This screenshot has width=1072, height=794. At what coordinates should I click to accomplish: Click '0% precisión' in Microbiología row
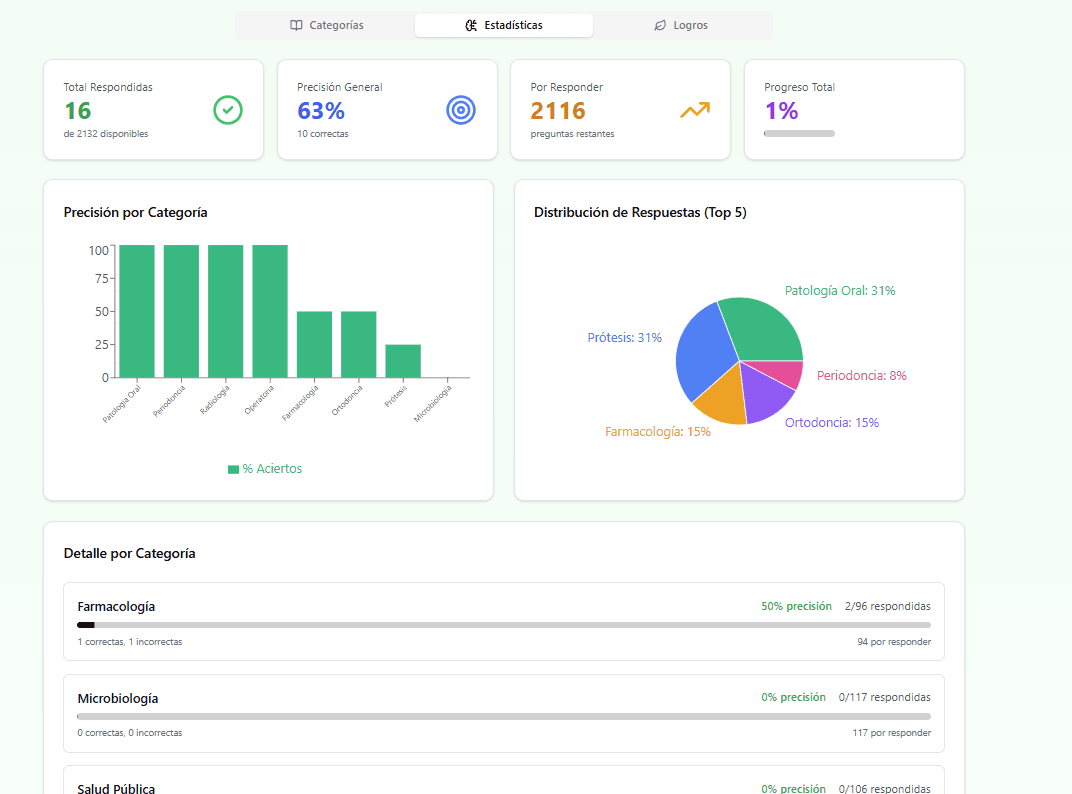click(x=793, y=698)
